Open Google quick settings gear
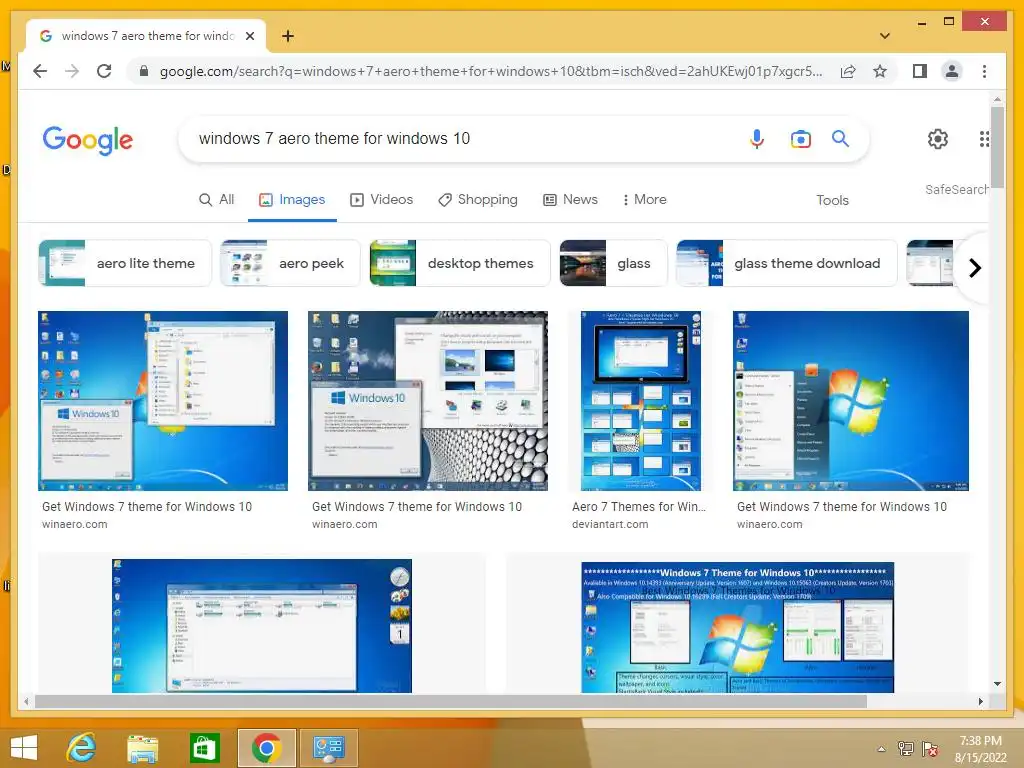1024x768 pixels. click(938, 138)
